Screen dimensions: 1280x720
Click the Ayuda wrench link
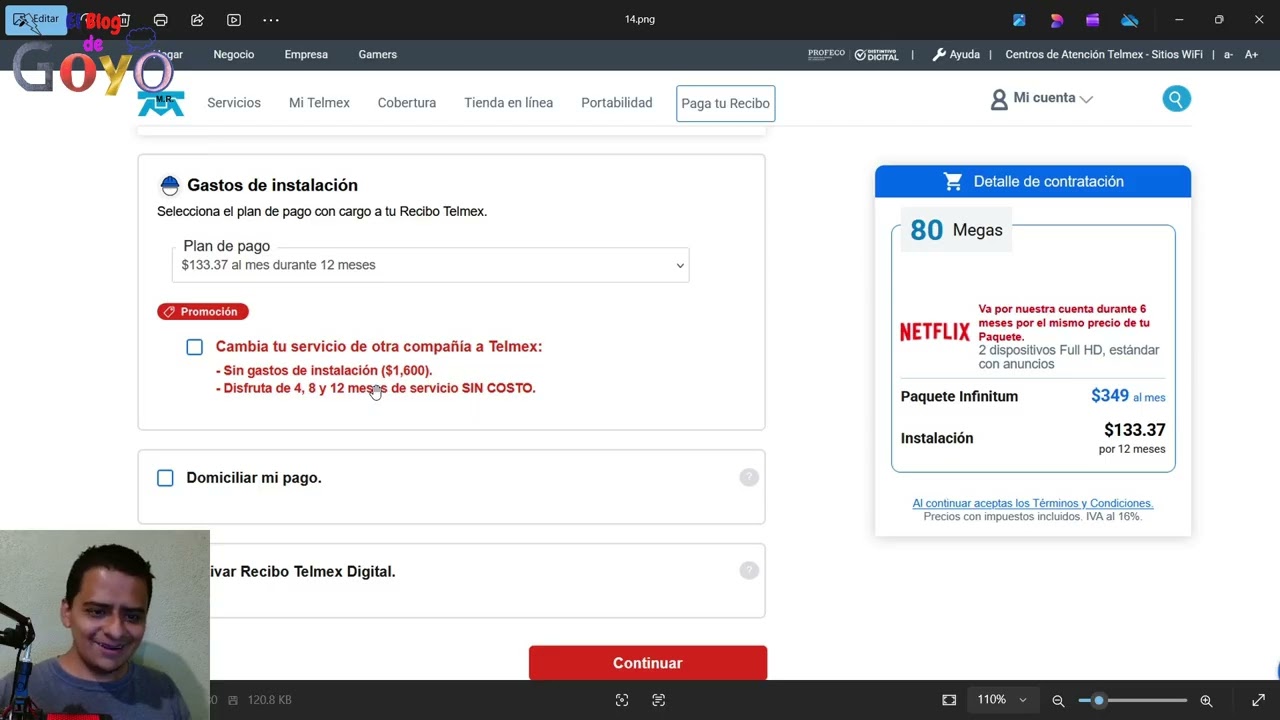(956, 55)
